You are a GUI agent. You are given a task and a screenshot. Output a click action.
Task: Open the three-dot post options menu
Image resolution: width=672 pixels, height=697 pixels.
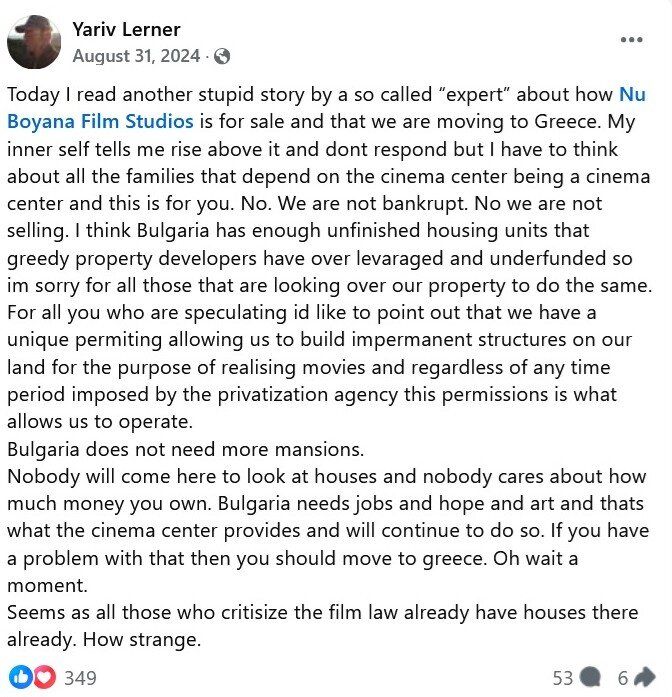631,40
